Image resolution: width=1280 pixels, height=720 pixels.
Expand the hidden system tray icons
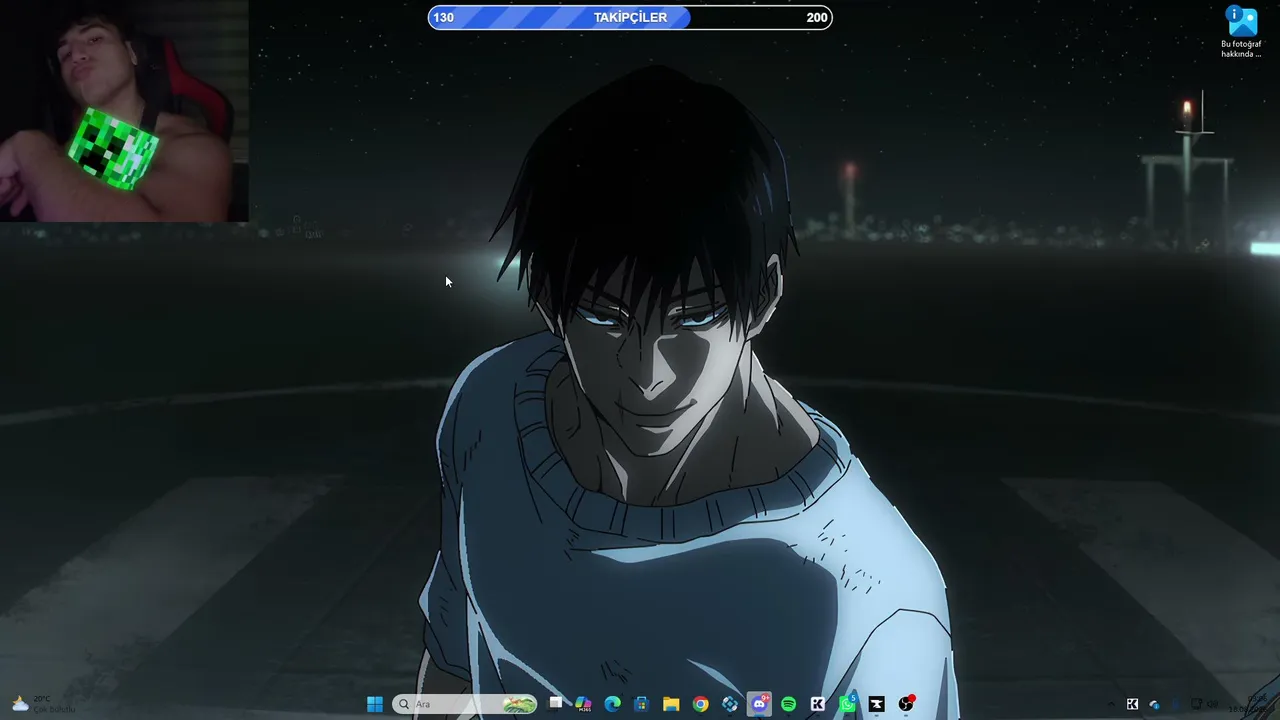(1111, 704)
